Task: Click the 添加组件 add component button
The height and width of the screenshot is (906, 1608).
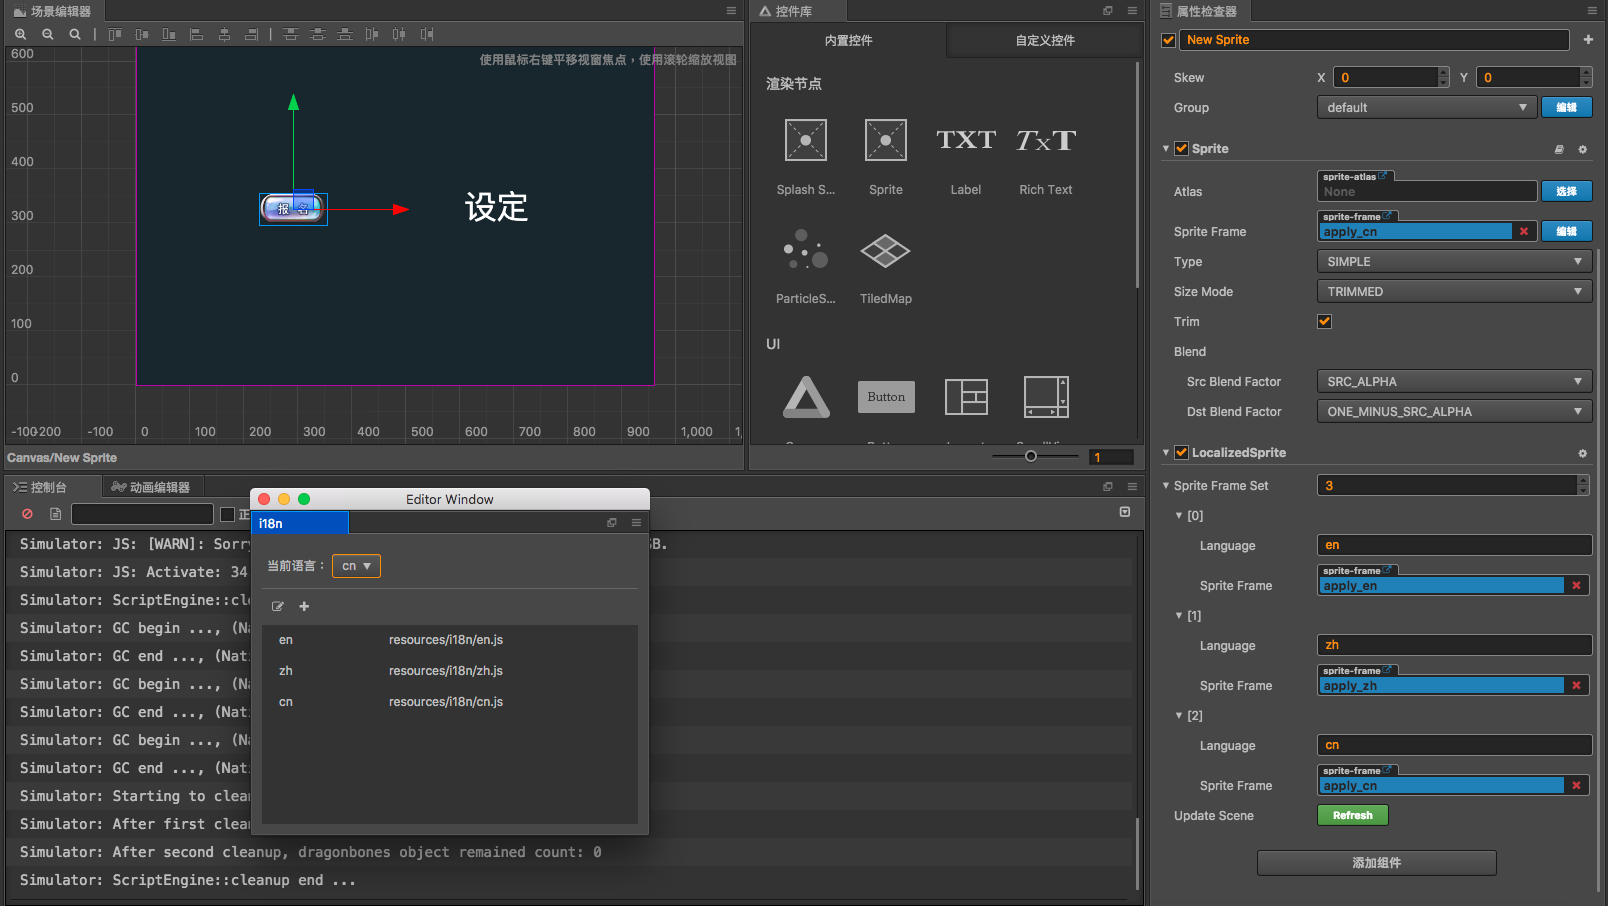Action: (1376, 862)
